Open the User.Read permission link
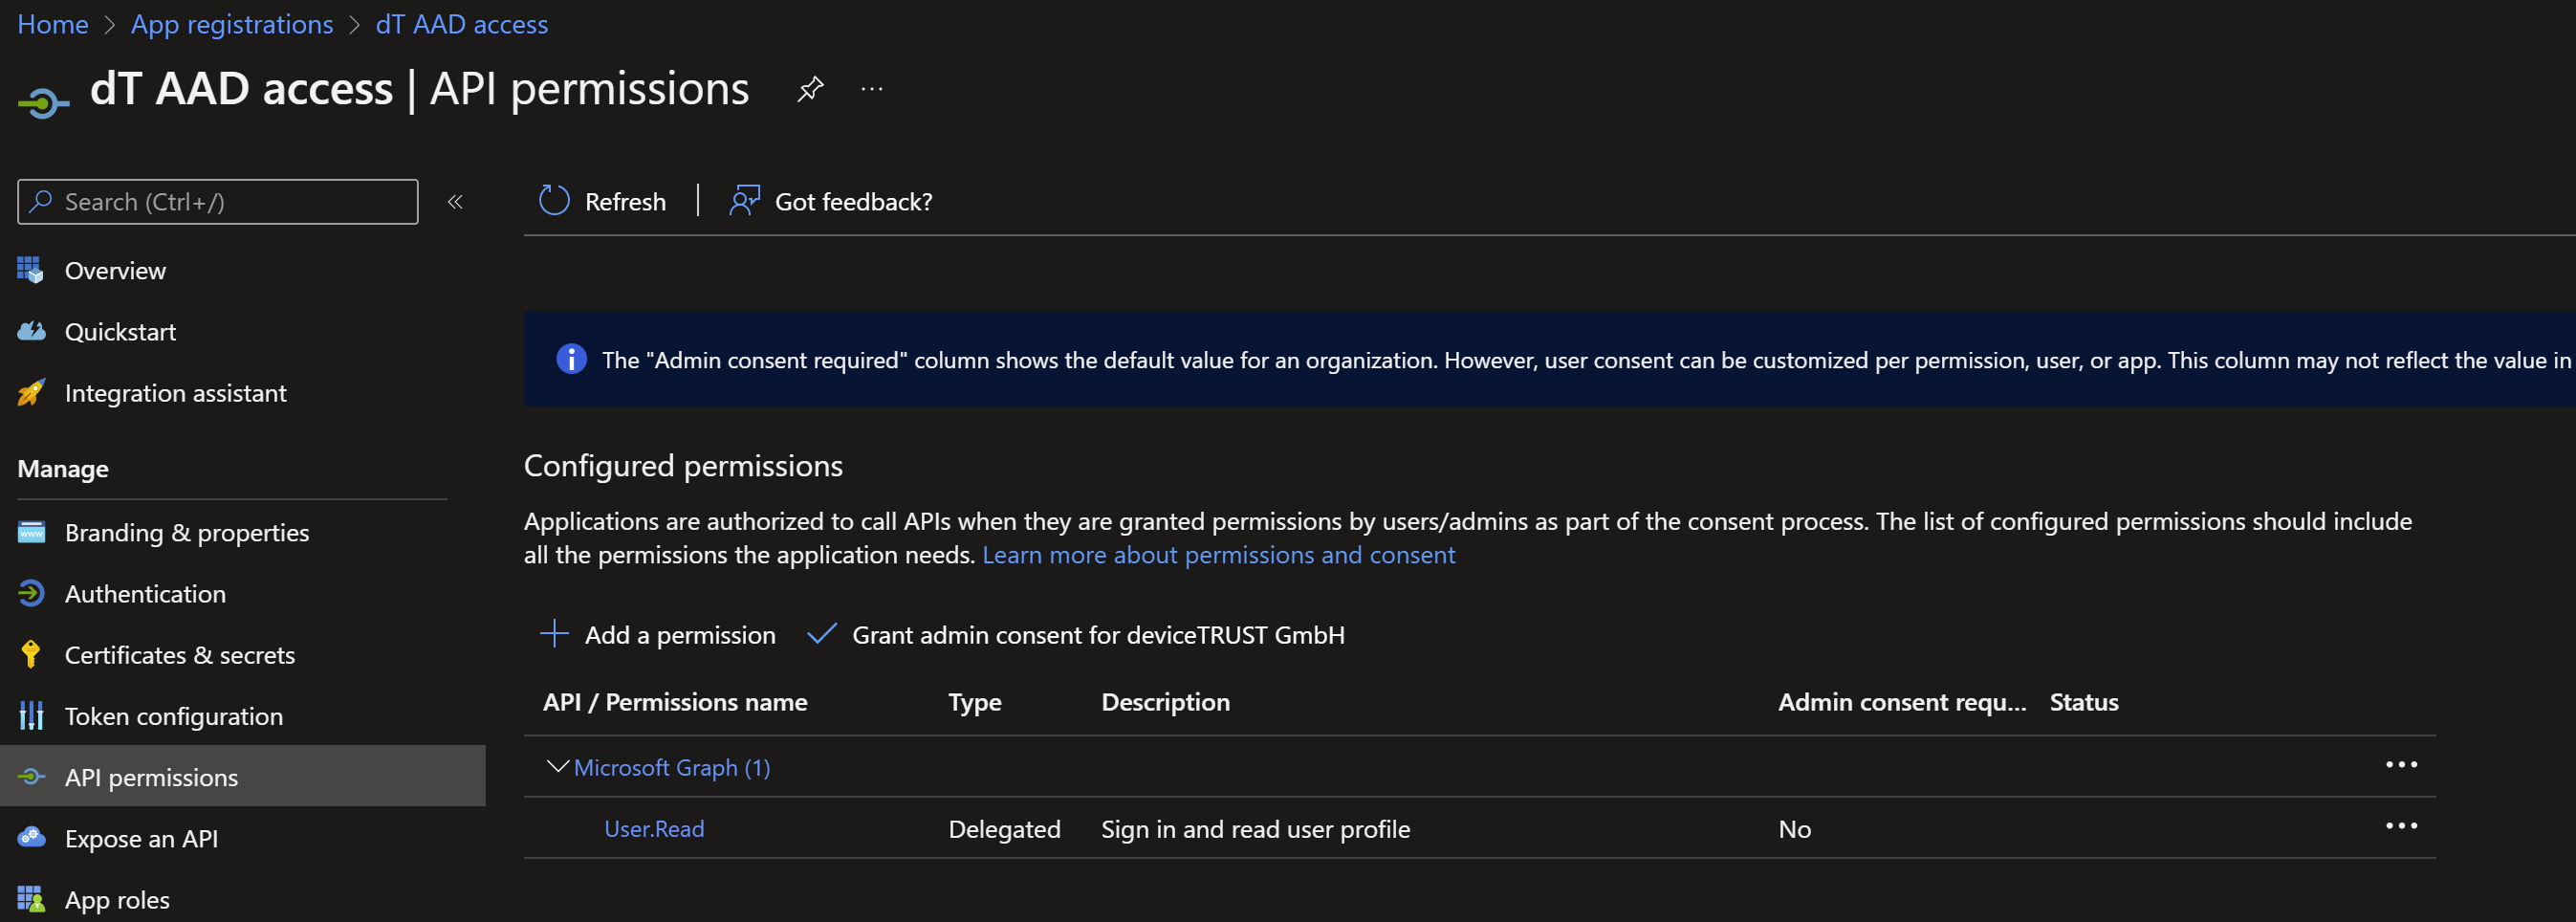Viewport: 2576px width, 922px height. [x=654, y=828]
